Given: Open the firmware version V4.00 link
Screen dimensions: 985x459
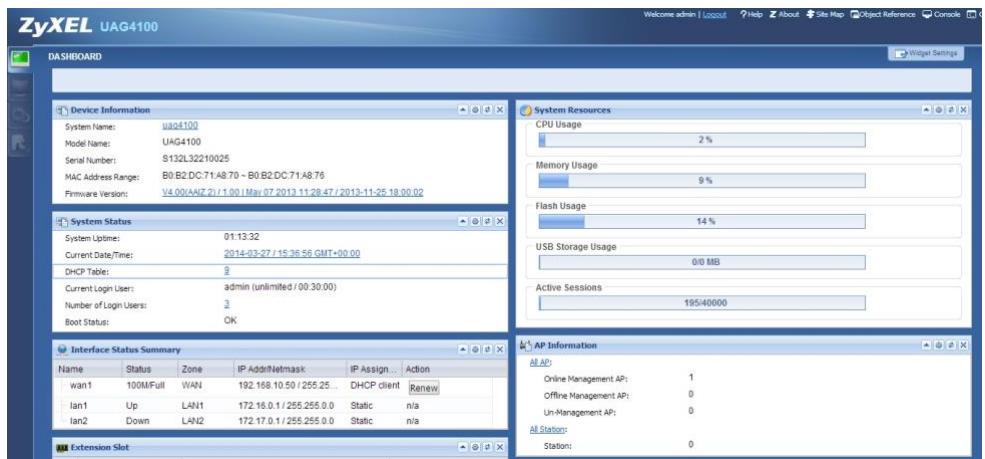Looking at the screenshot, I should 293,193.
